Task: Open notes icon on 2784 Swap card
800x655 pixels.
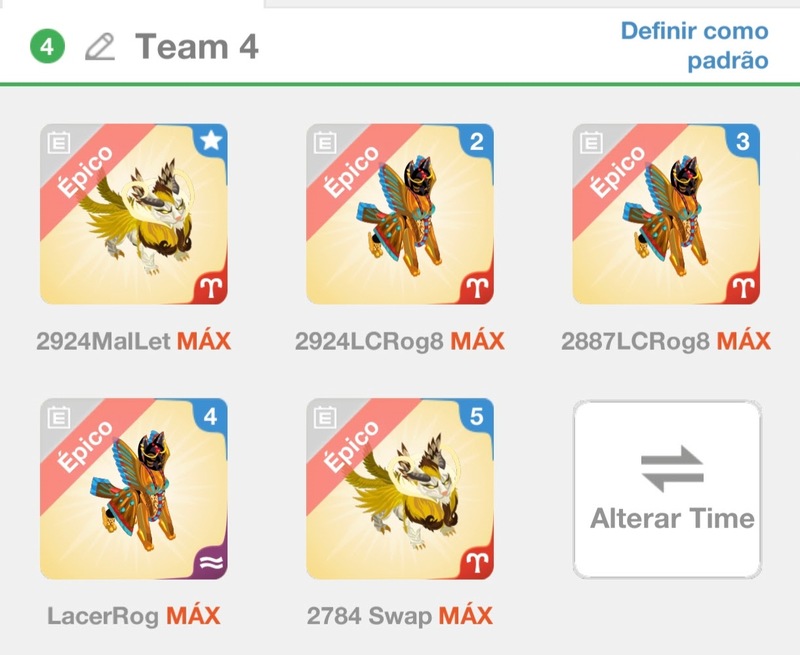Action: point(325,417)
